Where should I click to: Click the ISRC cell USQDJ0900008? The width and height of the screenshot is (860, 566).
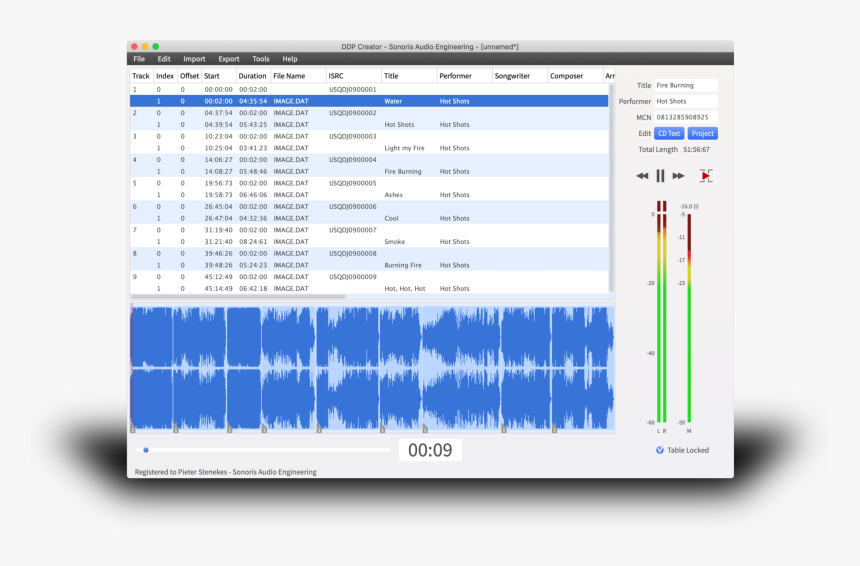(353, 253)
